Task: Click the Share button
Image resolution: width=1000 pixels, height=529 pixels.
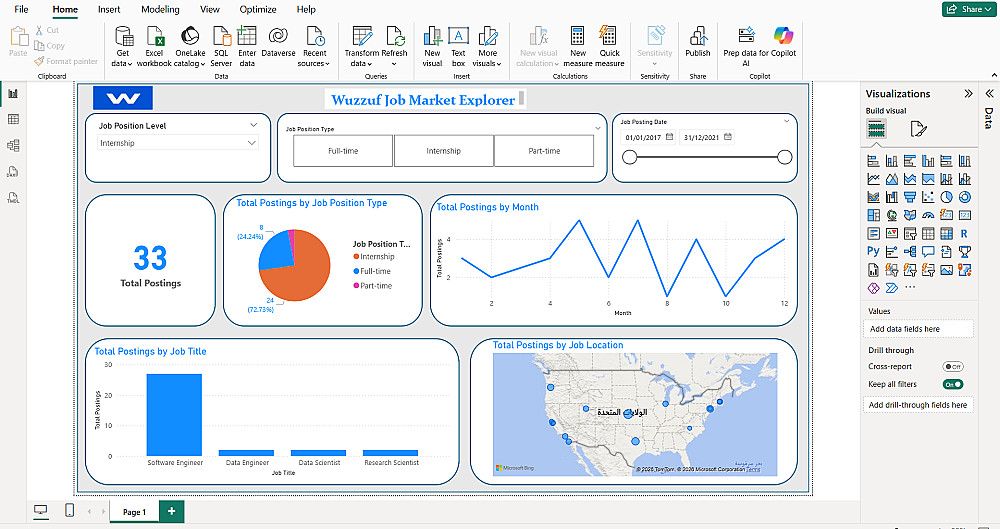Action: [968, 9]
